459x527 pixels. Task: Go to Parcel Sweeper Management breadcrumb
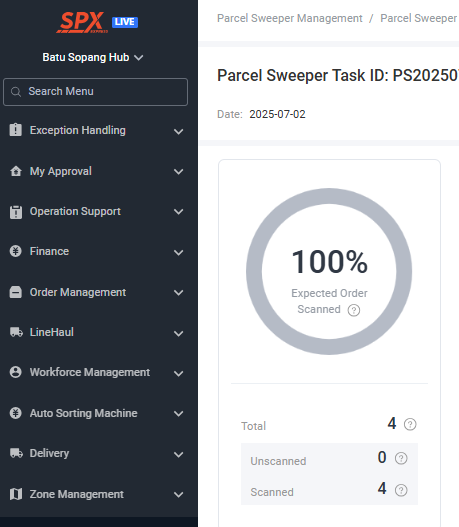[x=290, y=18]
